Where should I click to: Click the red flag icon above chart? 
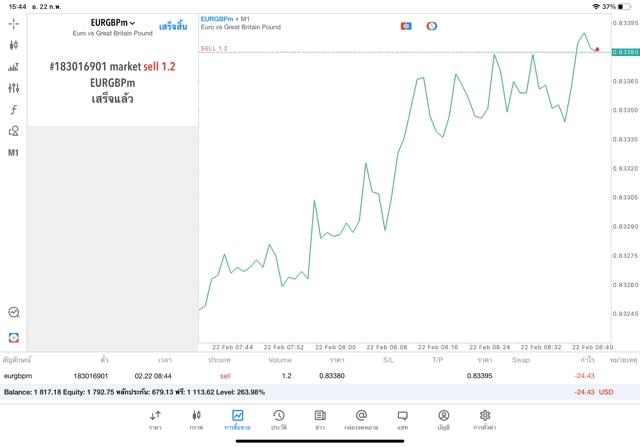(406, 25)
